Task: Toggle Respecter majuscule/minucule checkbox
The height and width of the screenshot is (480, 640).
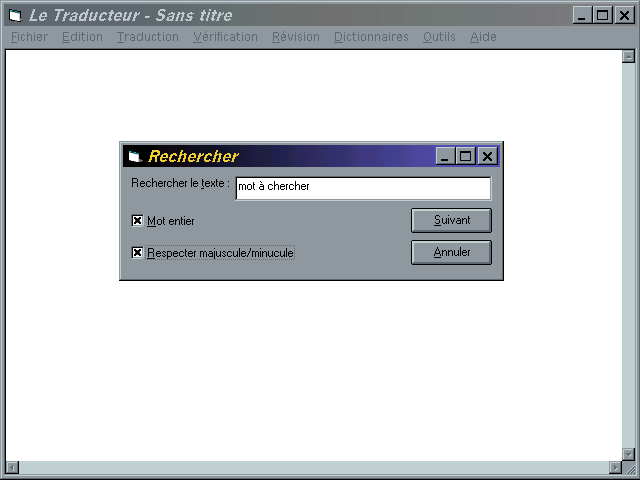Action: [137, 253]
